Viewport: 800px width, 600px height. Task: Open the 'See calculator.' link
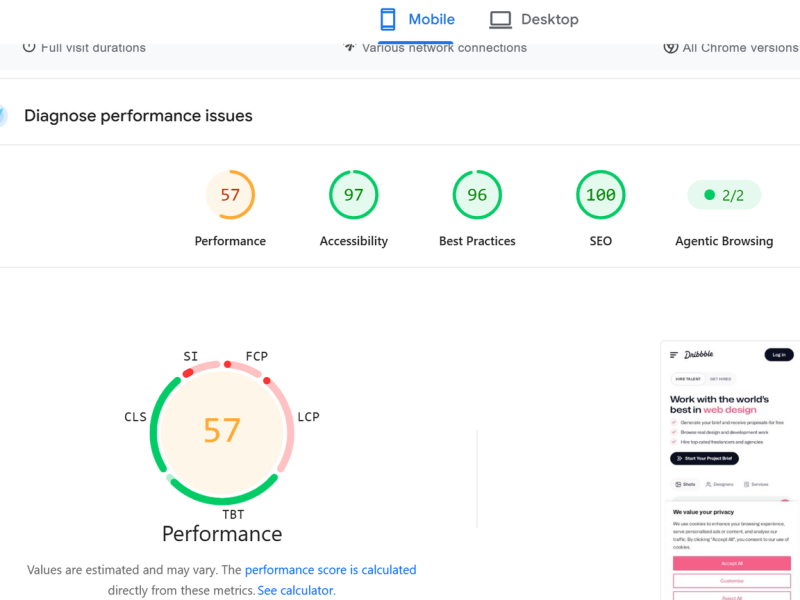tap(296, 590)
